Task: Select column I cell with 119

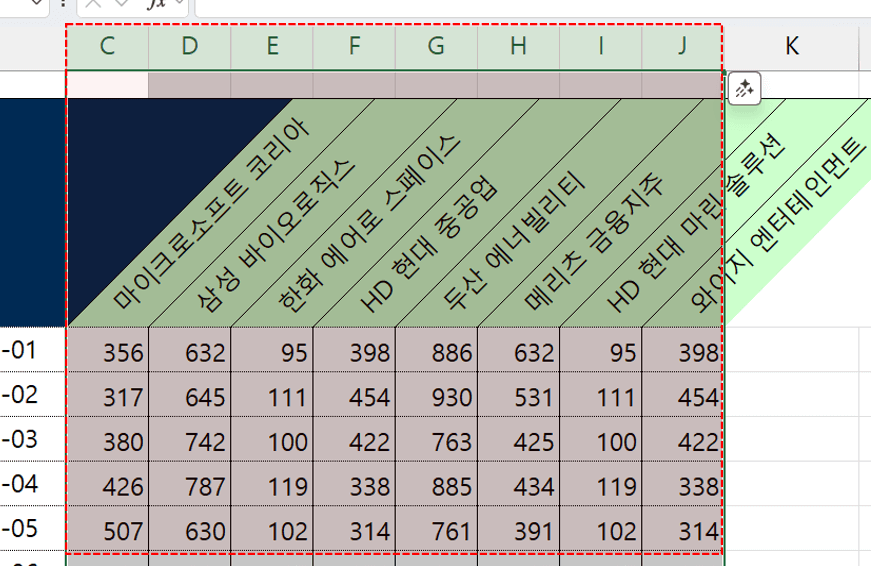Action: [600, 483]
